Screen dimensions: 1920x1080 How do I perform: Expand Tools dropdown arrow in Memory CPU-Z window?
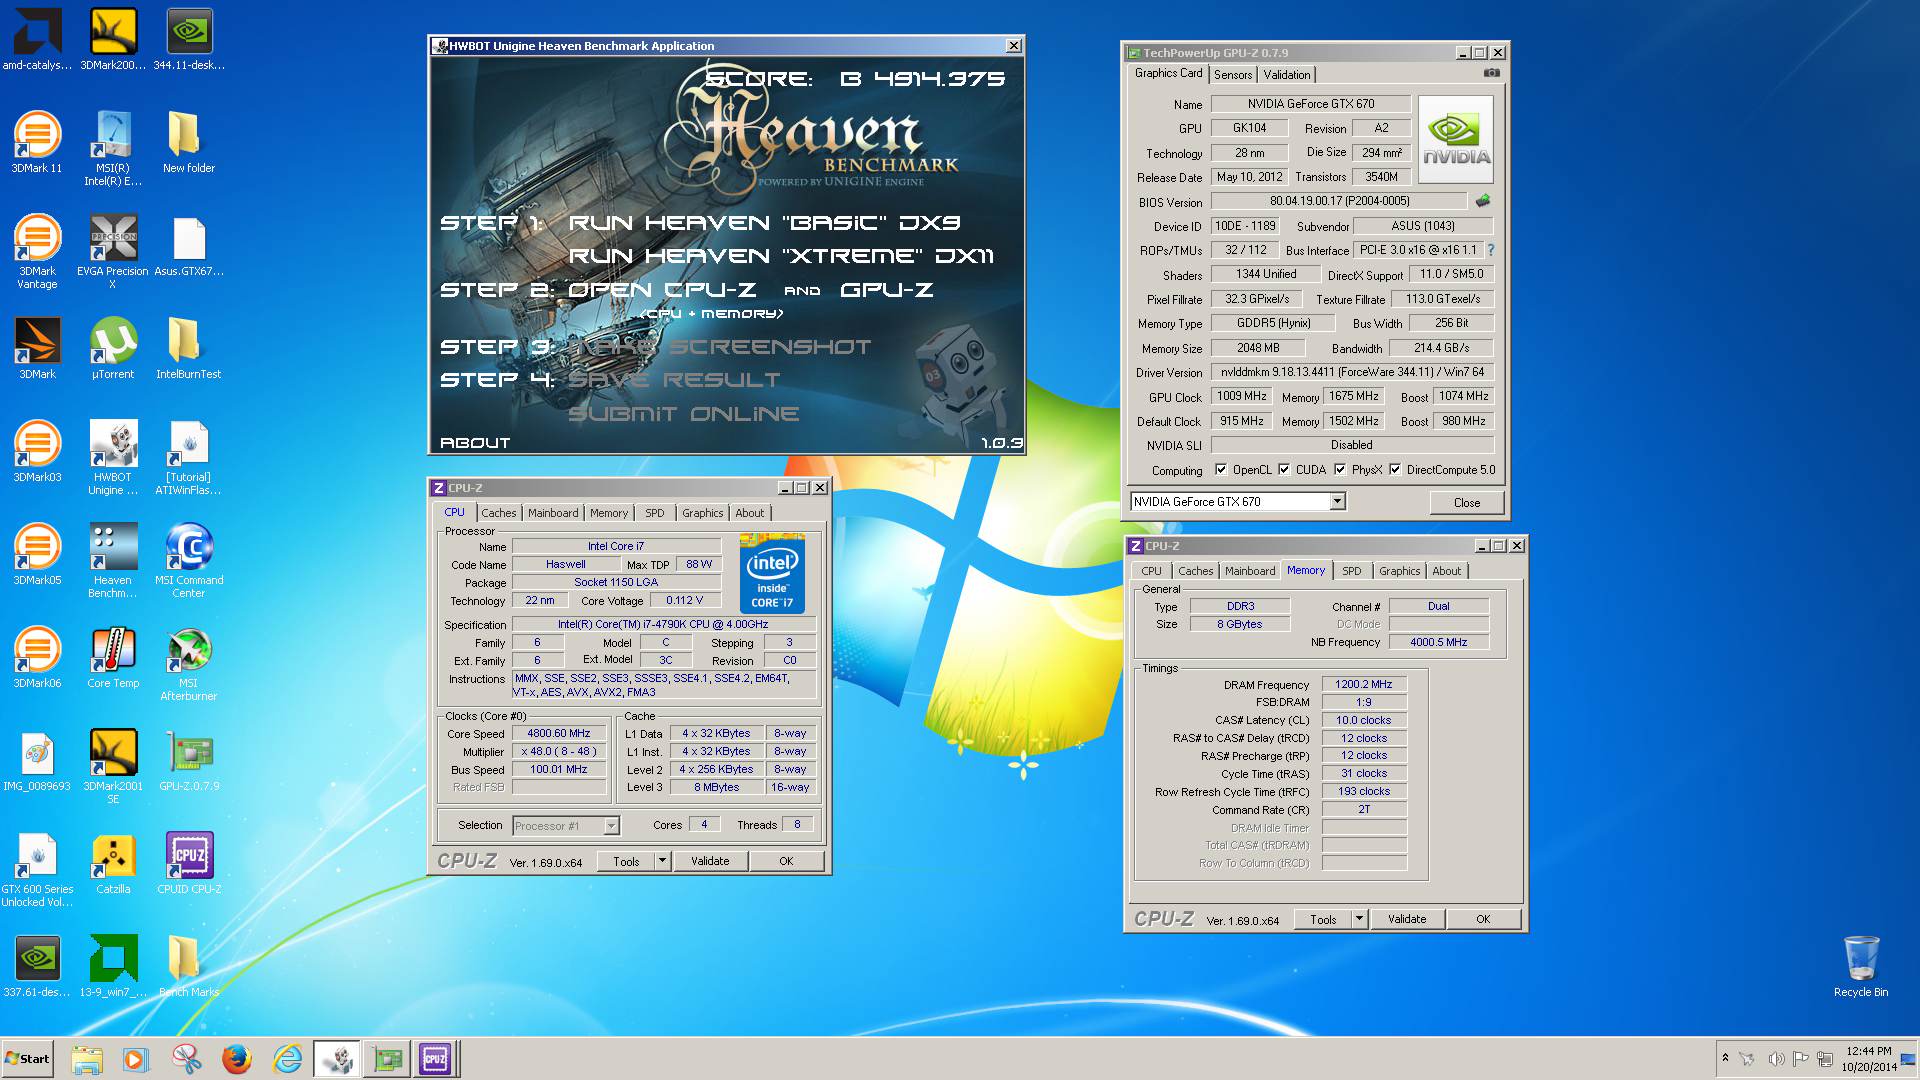[1359, 919]
